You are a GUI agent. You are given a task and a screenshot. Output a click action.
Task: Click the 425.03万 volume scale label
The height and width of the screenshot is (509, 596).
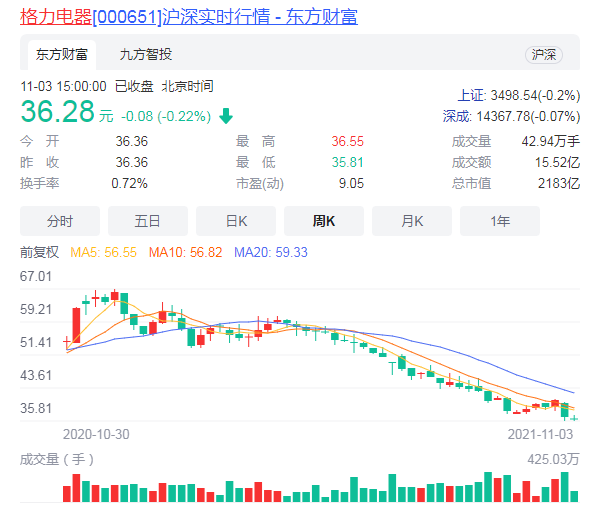click(x=553, y=459)
